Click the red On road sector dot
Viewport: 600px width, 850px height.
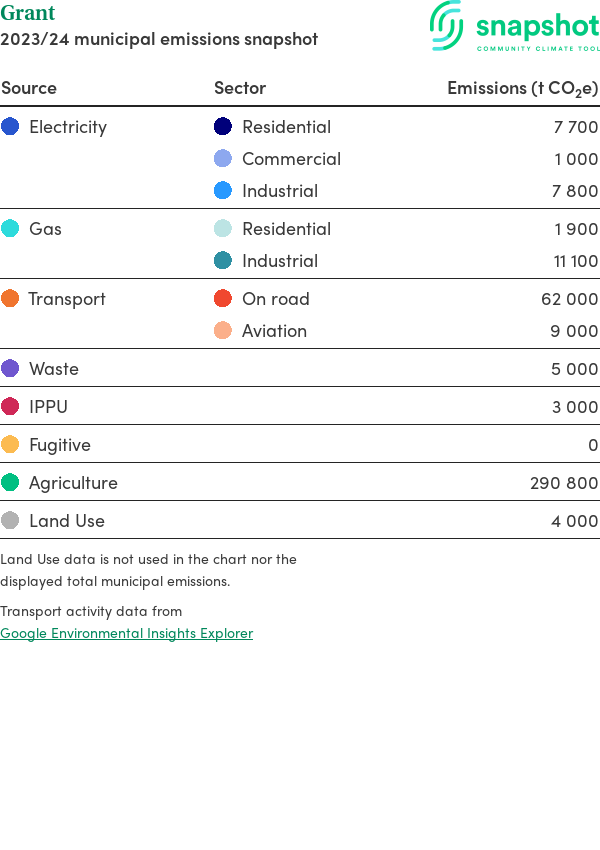(x=223, y=299)
